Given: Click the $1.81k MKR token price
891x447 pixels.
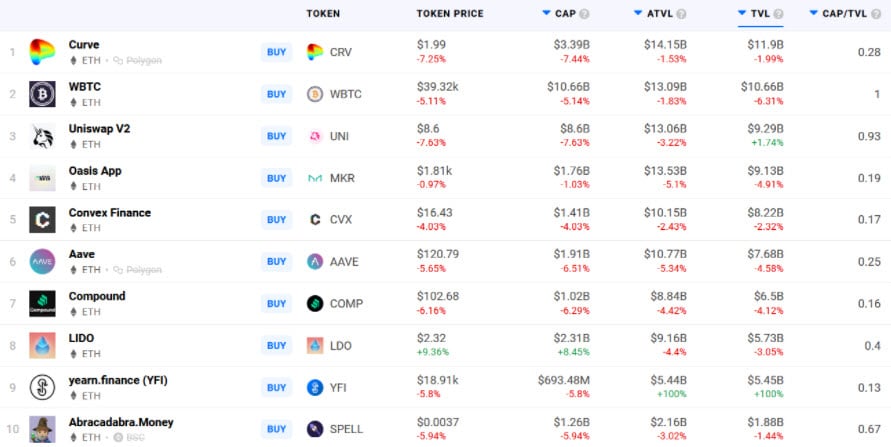Looking at the screenshot, I should click(435, 170).
